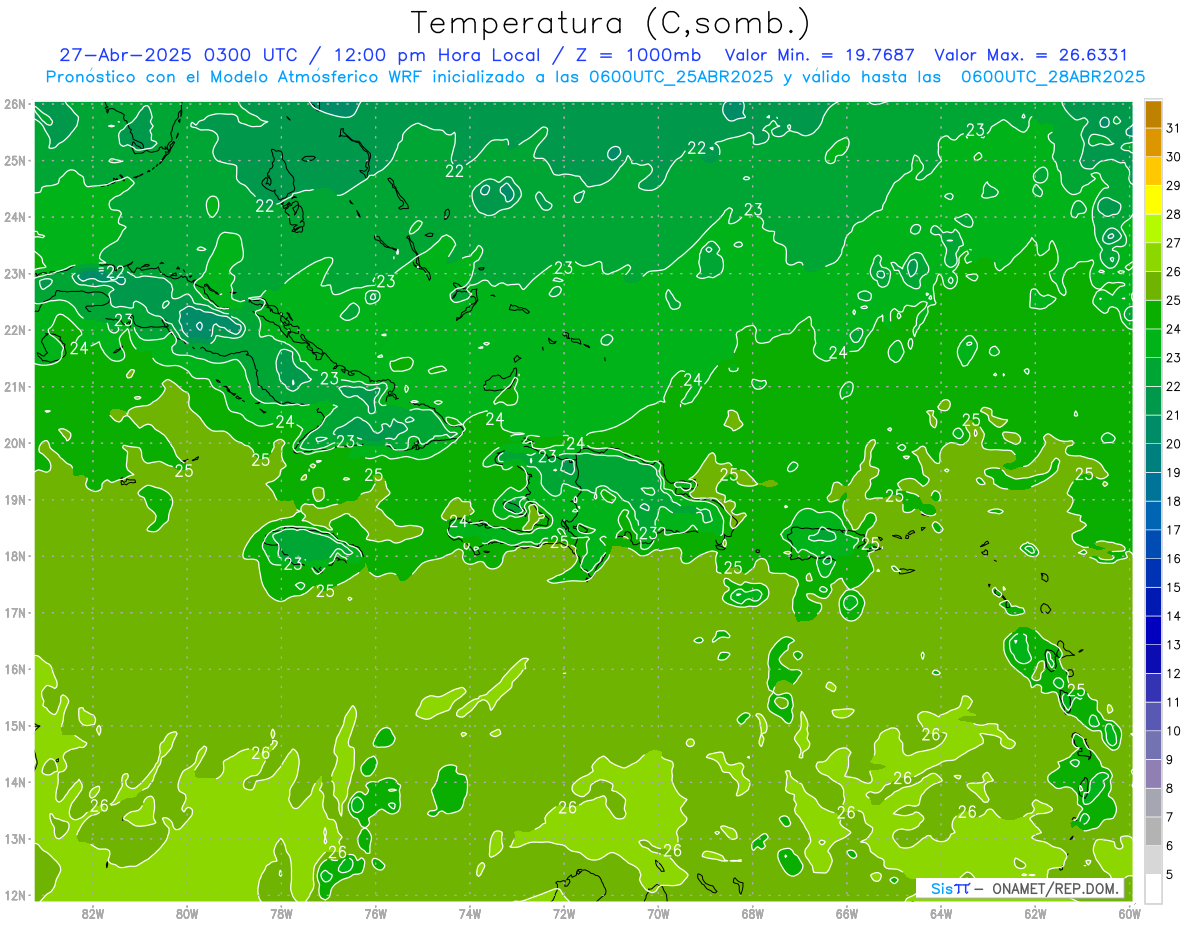The width and height of the screenshot is (1200, 927).
Task: Pick the teal legend swatch between 19 and 20
Action: coord(1153,458)
